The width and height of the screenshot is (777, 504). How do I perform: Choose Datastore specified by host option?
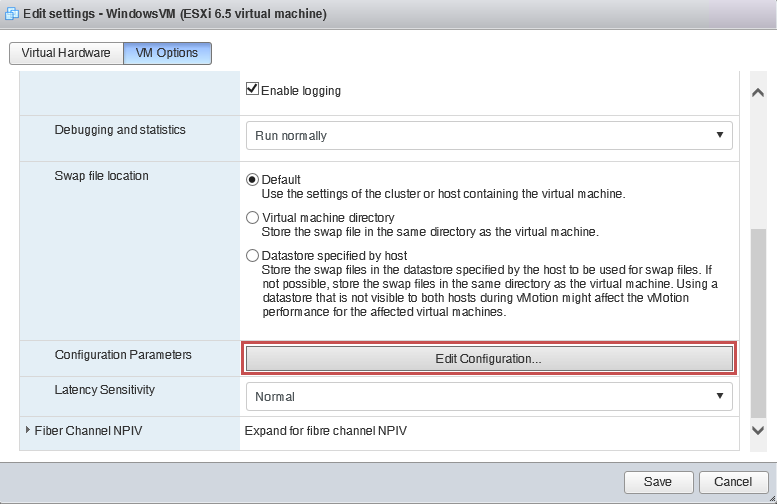pos(252,256)
